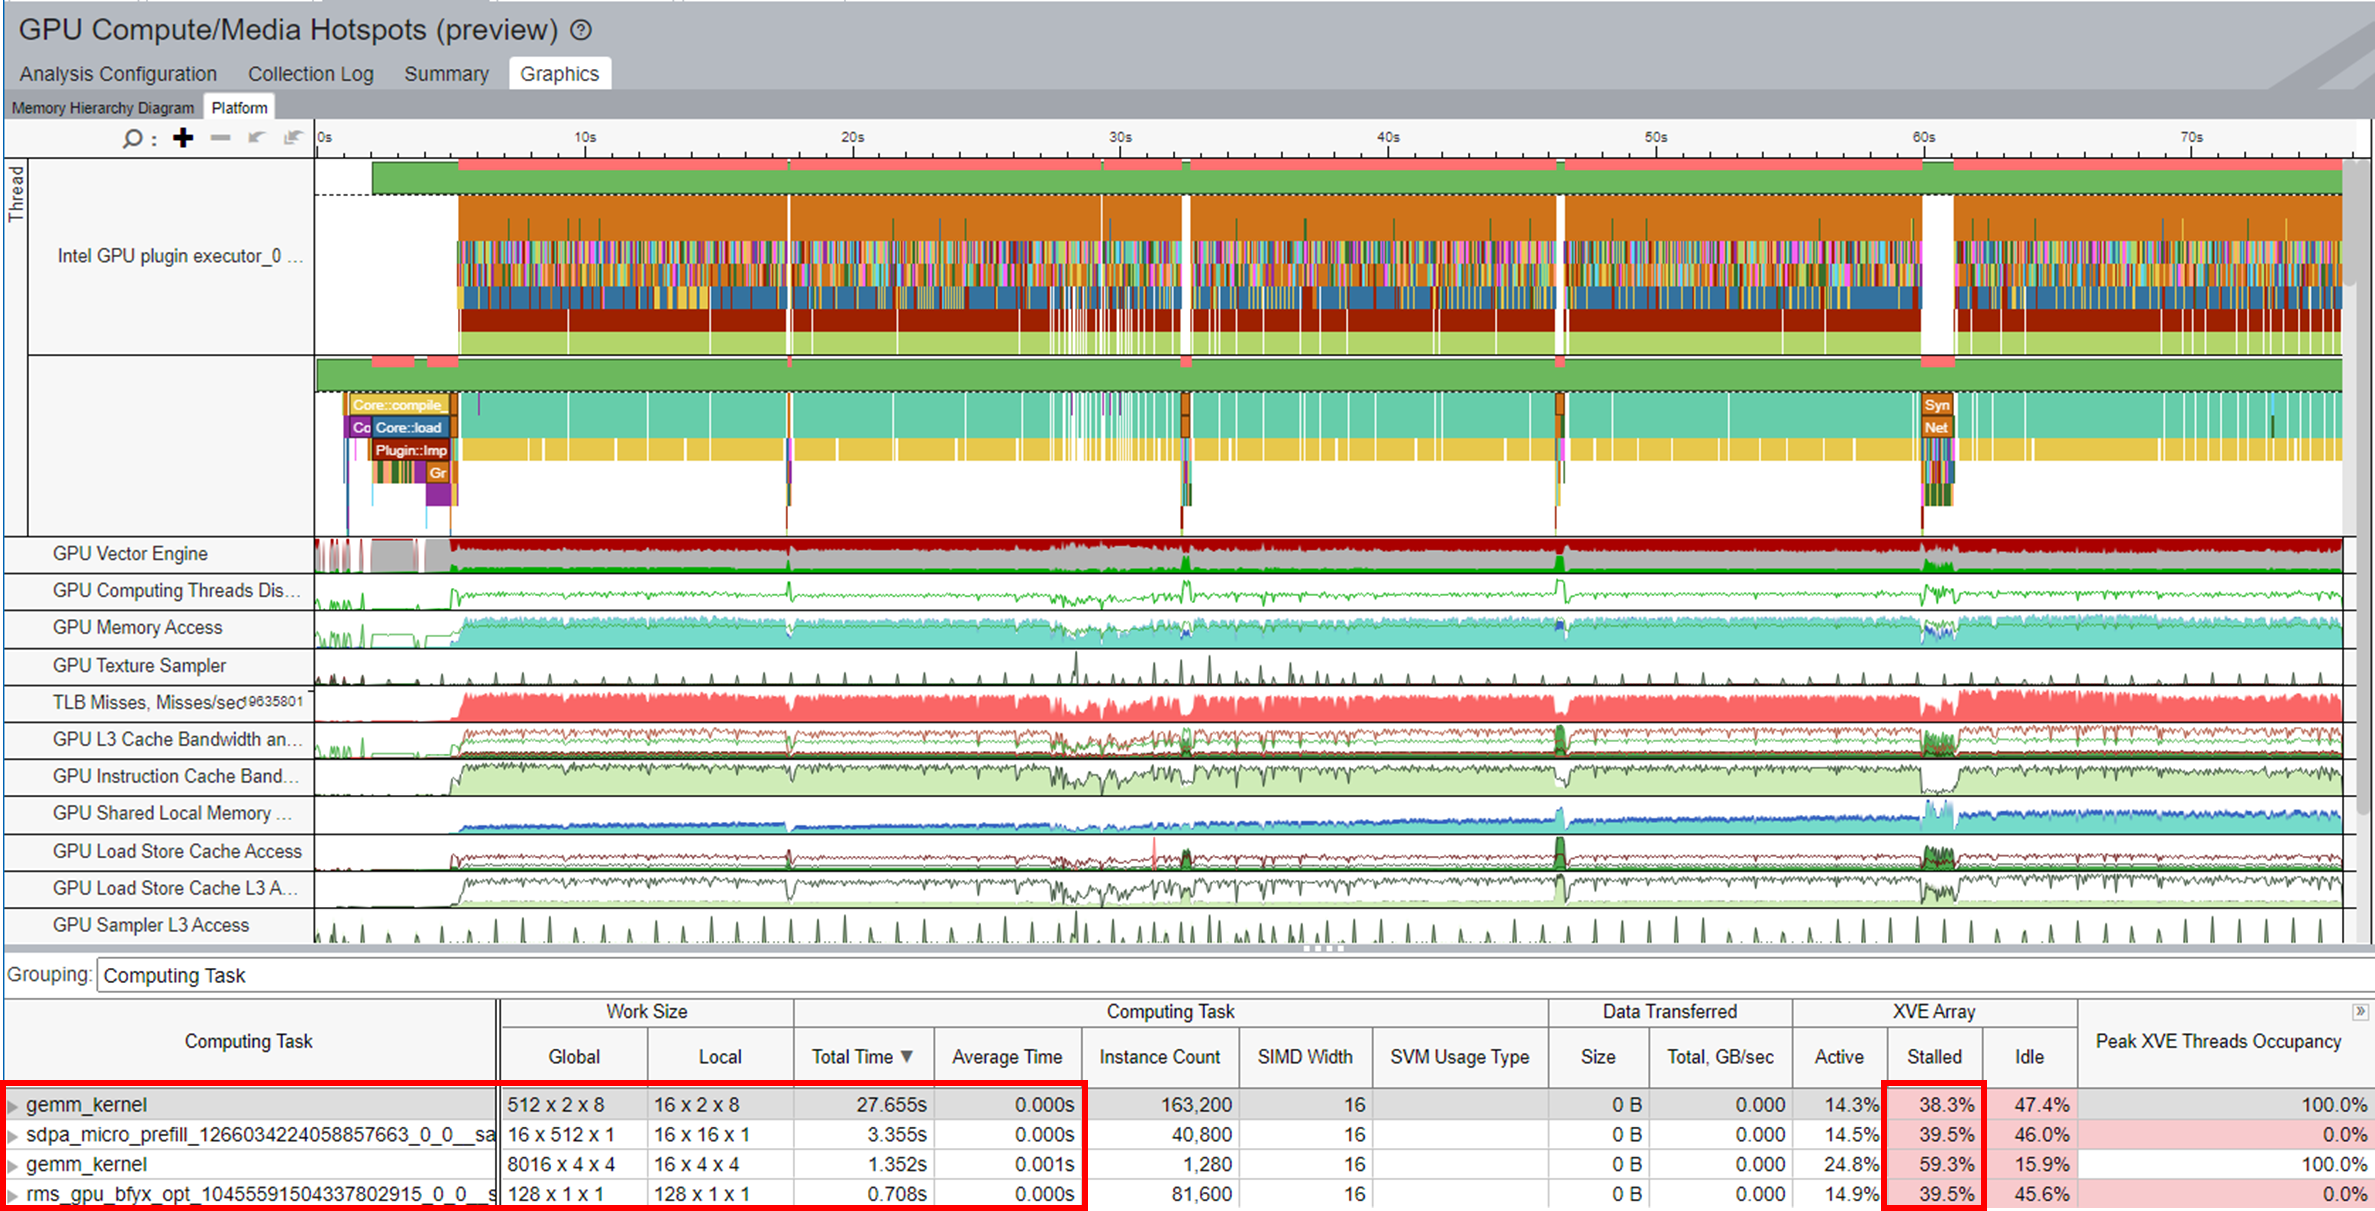
Task: Click the reset zoom arrow icon
Action: (x=292, y=138)
